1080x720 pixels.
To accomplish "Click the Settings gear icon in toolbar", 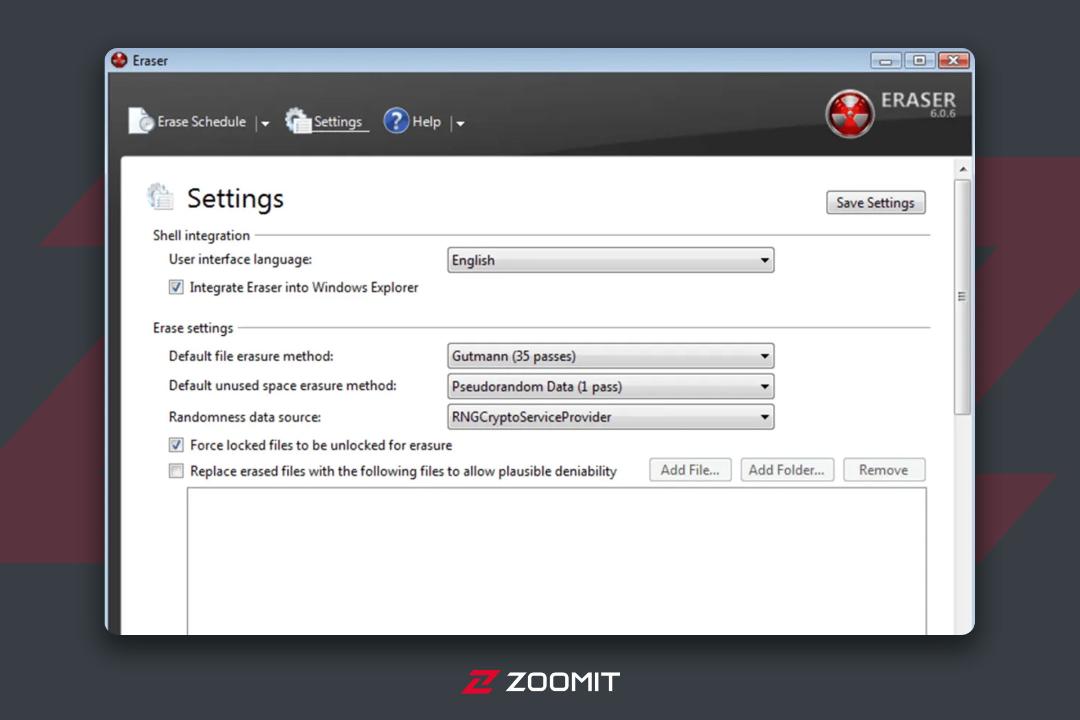I will (x=298, y=121).
